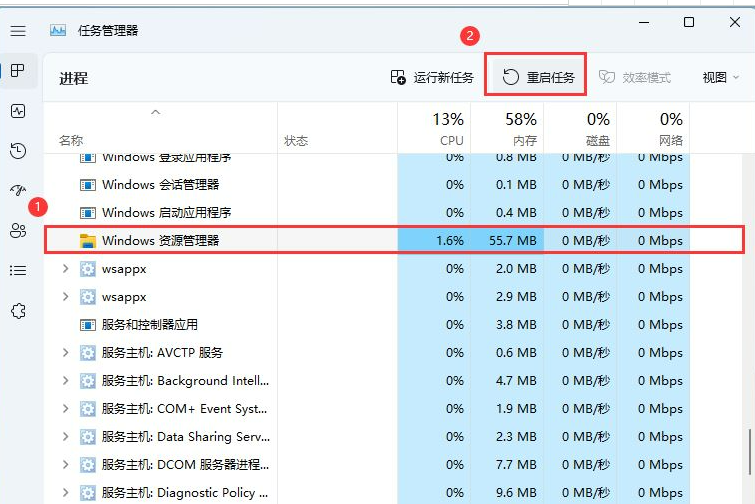Sort by the 网络 column header
755x504 pixels.
653,128
